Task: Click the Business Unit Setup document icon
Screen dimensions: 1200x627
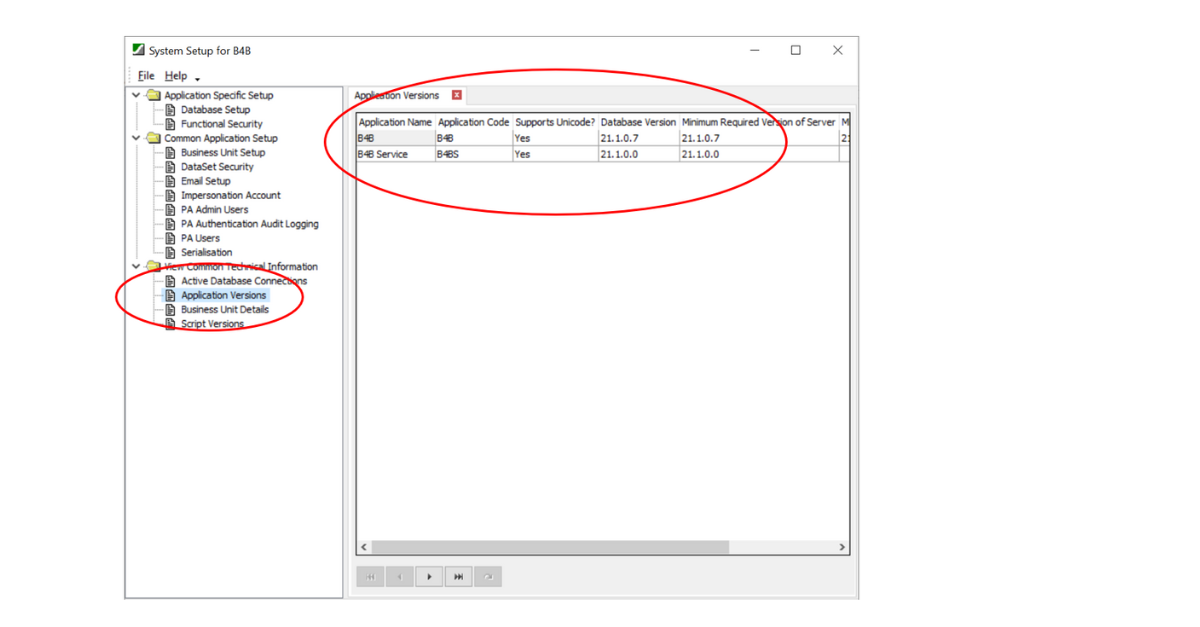Action: [171, 153]
